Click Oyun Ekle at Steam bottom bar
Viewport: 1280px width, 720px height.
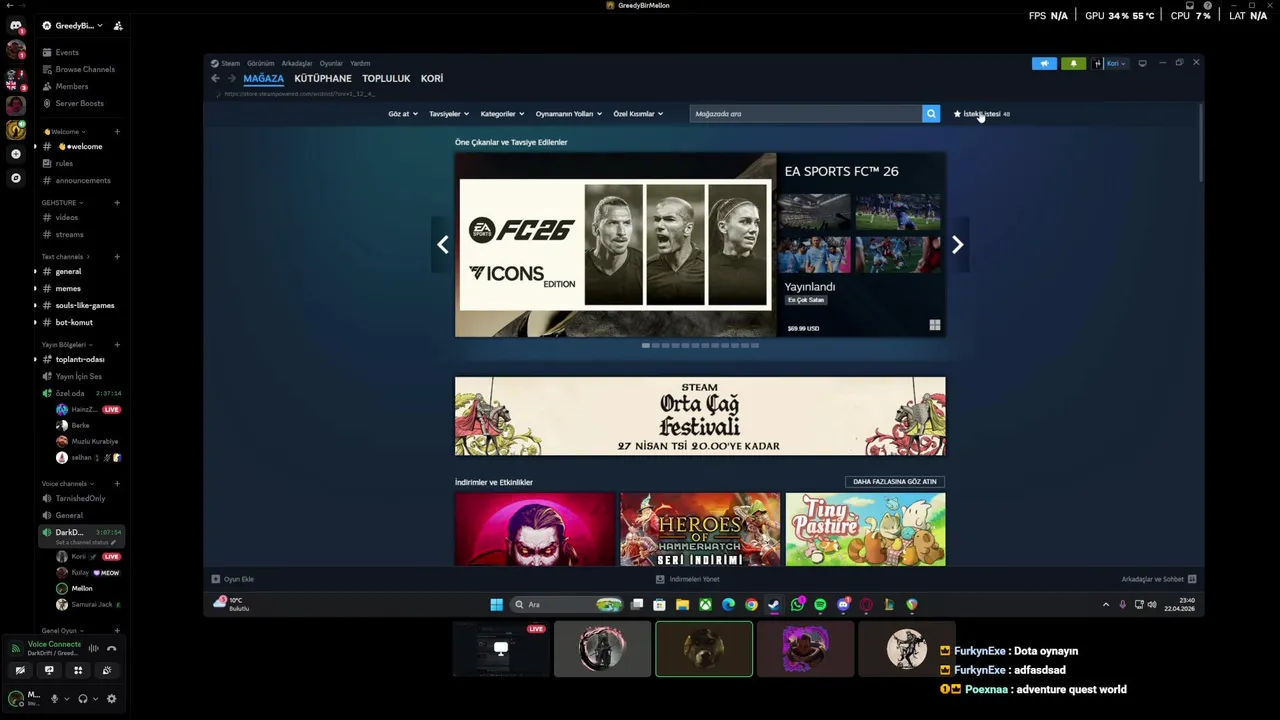coord(233,579)
